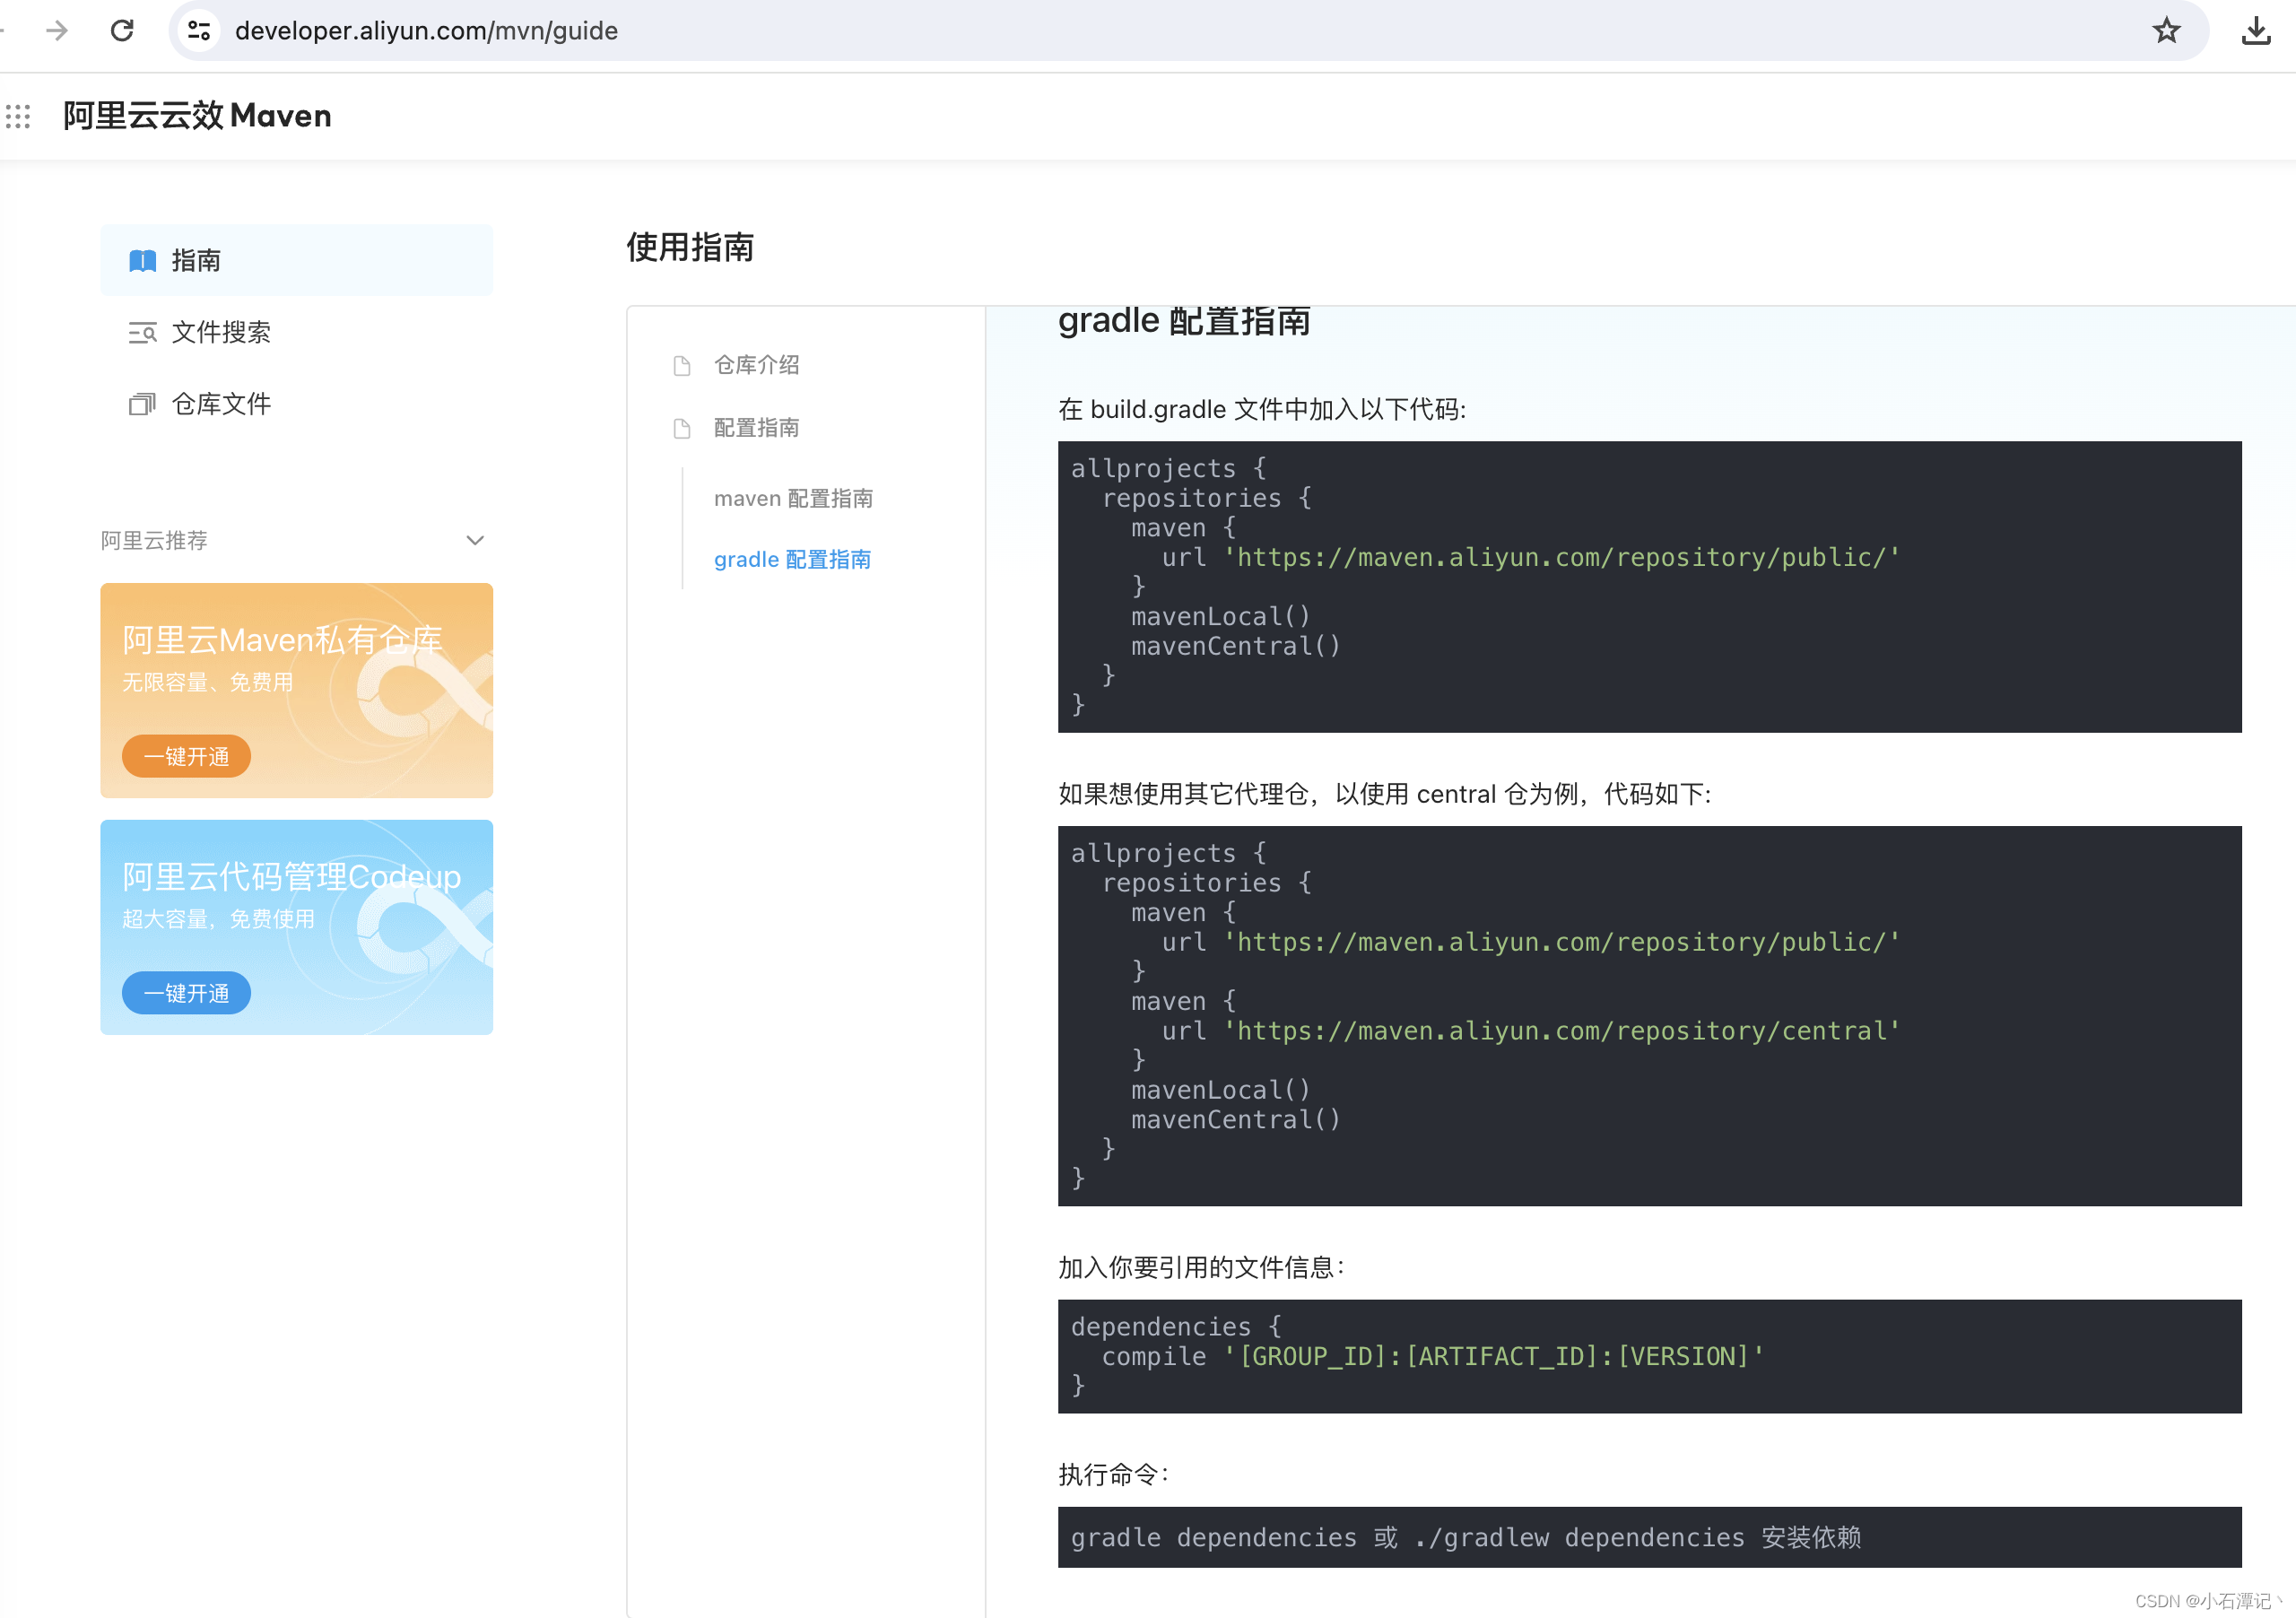Image resolution: width=2296 pixels, height=1618 pixels.
Task: Click the browser reload icon
Action: (122, 31)
